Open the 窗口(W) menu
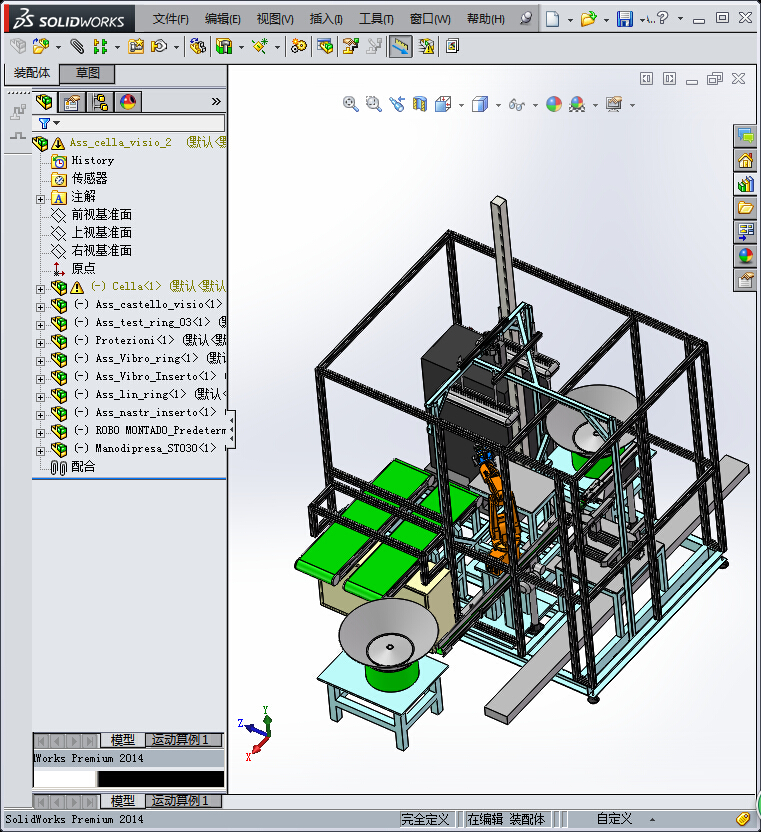The width and height of the screenshot is (761, 832). tap(430, 19)
